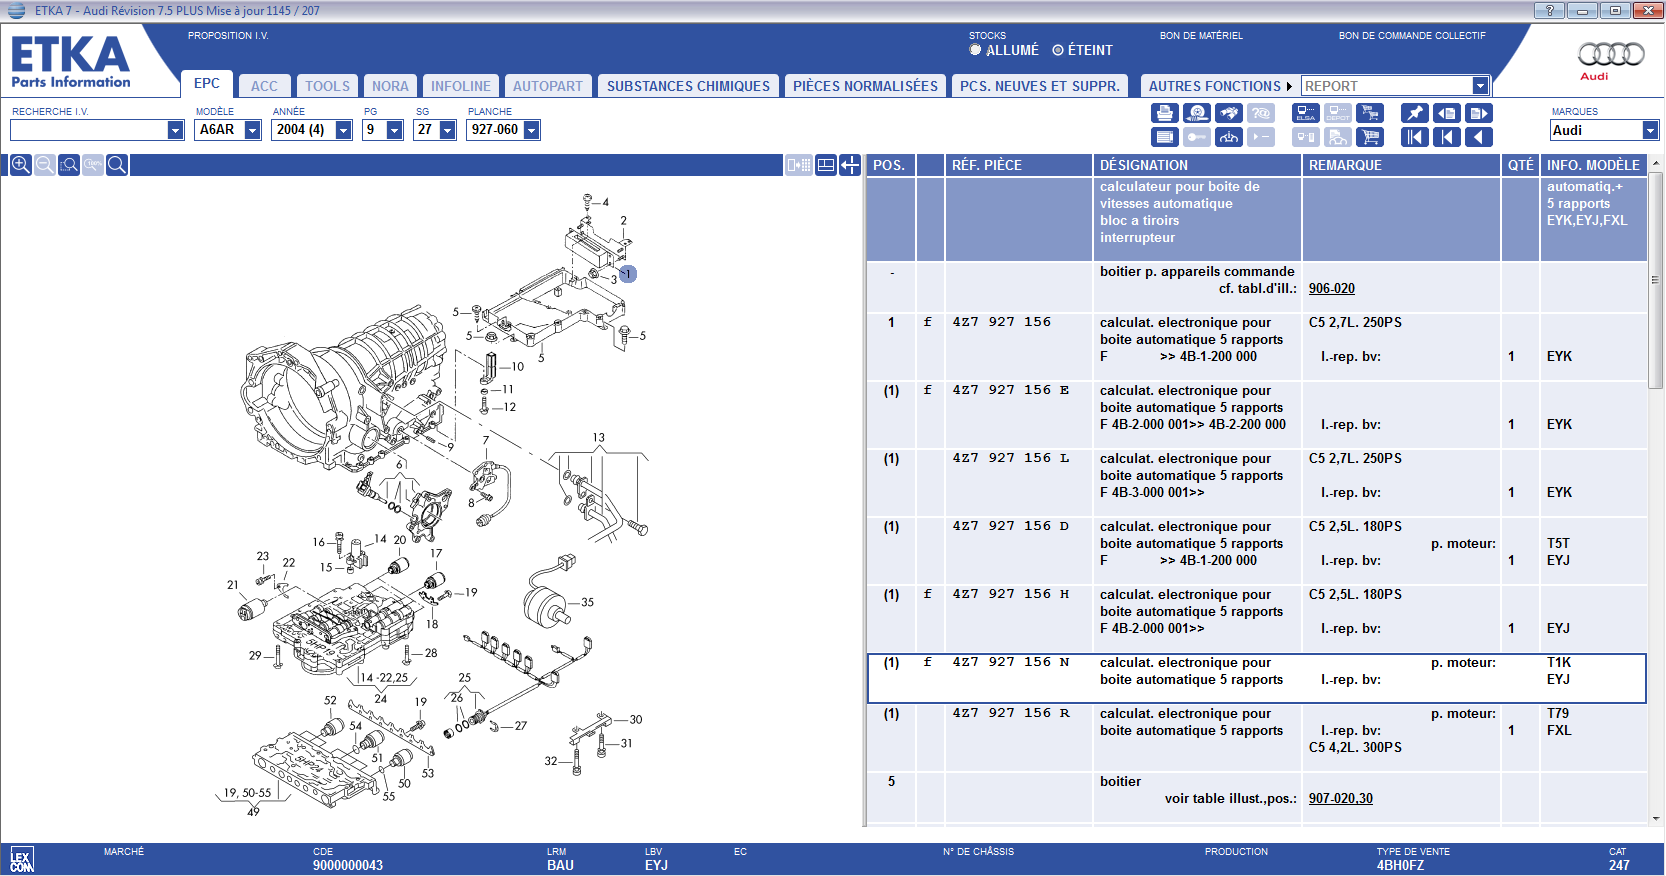
Task: Follow the 906-020 illustration link
Action: (1331, 289)
